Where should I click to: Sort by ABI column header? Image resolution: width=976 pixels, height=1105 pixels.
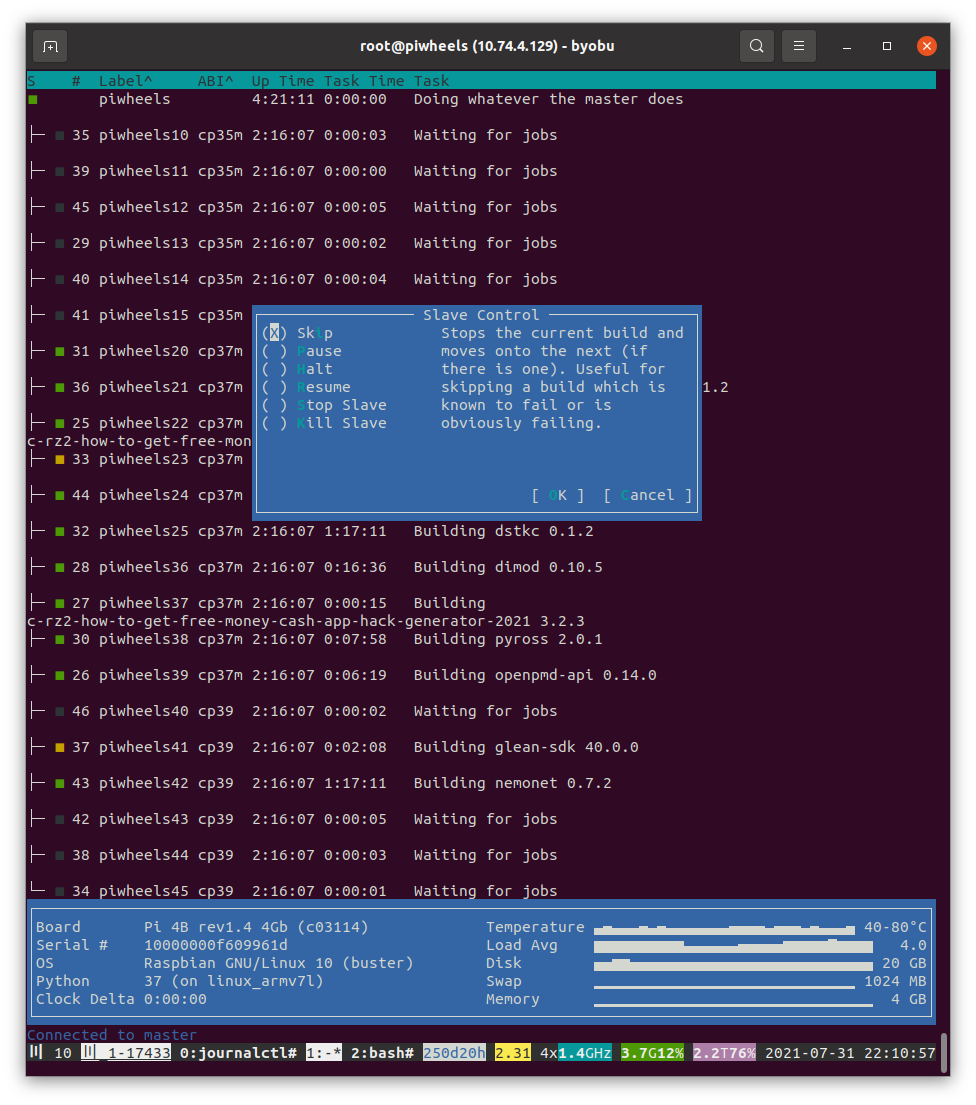[x=216, y=81]
